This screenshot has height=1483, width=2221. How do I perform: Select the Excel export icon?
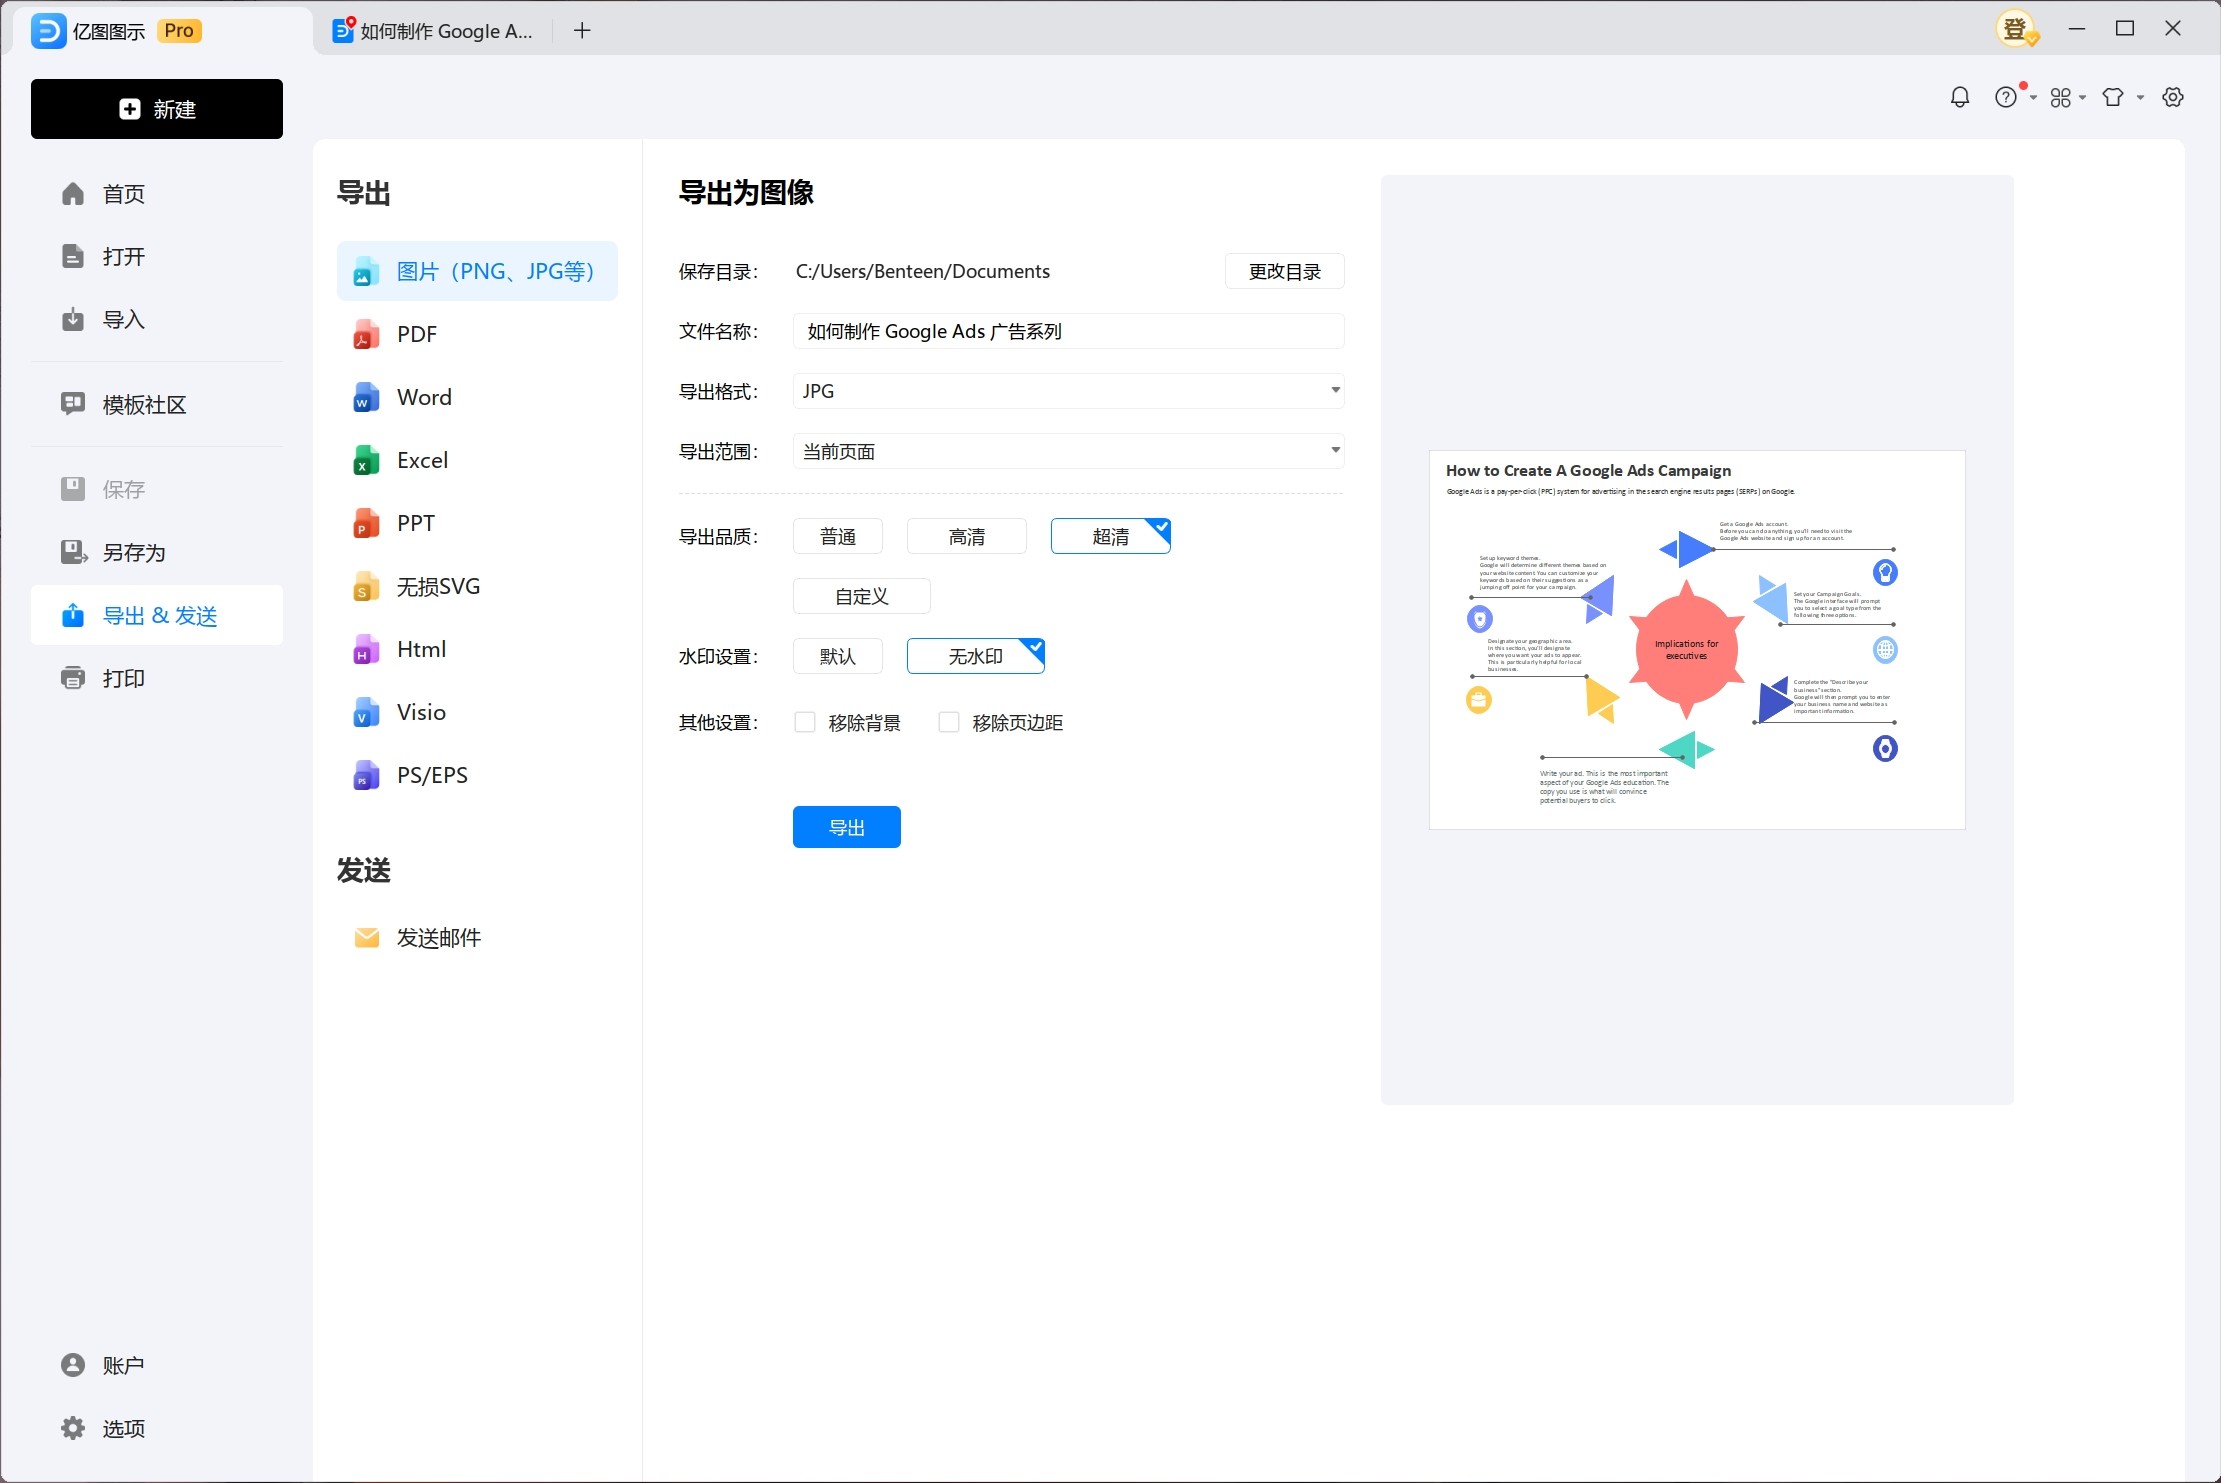(366, 460)
